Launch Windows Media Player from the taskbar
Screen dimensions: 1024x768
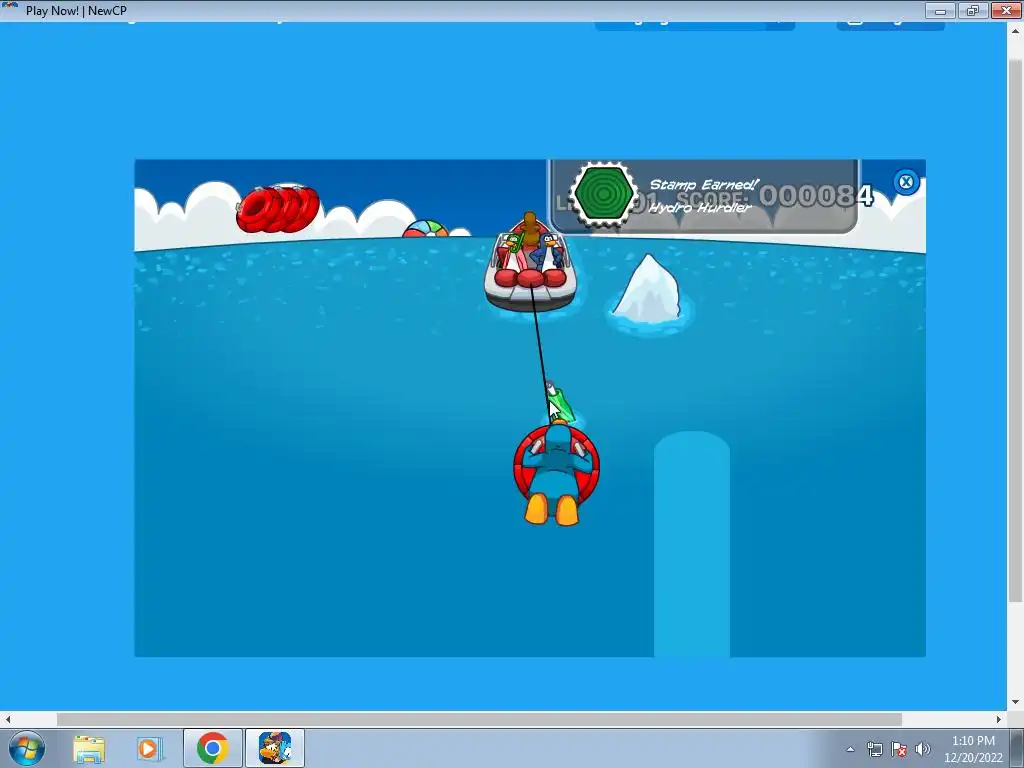(149, 749)
